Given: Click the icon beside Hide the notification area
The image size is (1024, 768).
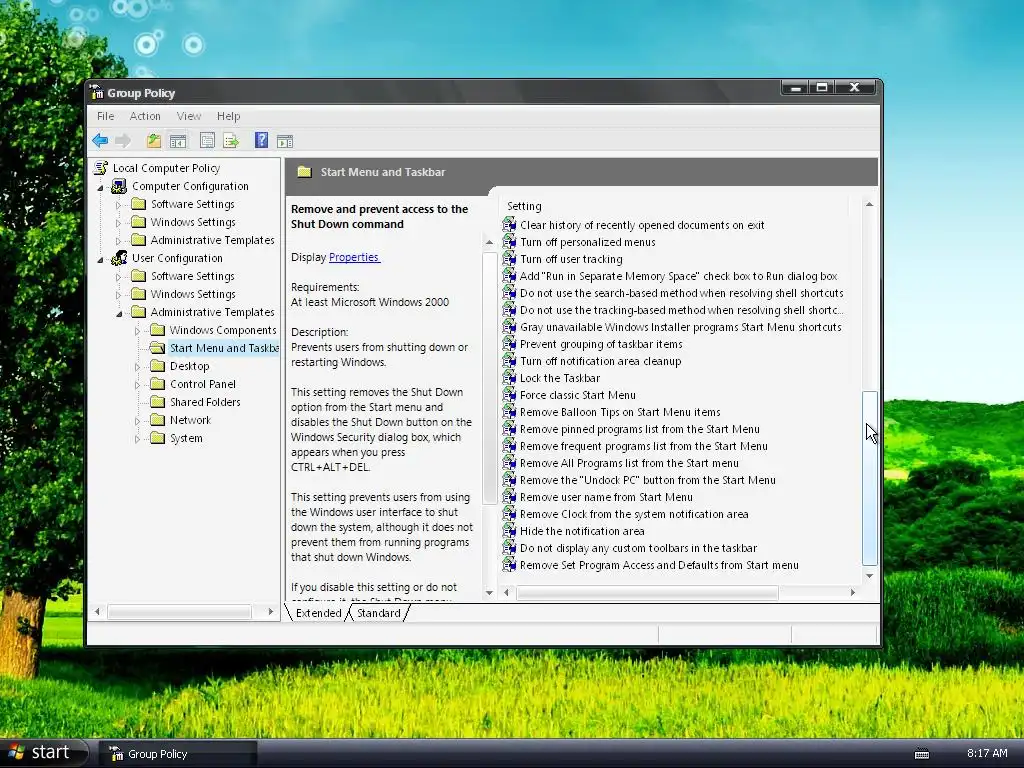Looking at the screenshot, I should 509,531.
